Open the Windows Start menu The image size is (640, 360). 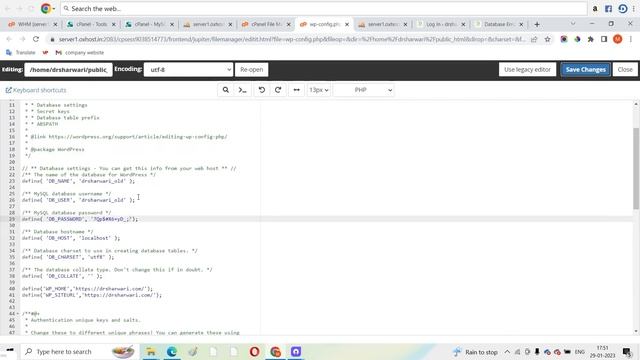tap(9, 351)
